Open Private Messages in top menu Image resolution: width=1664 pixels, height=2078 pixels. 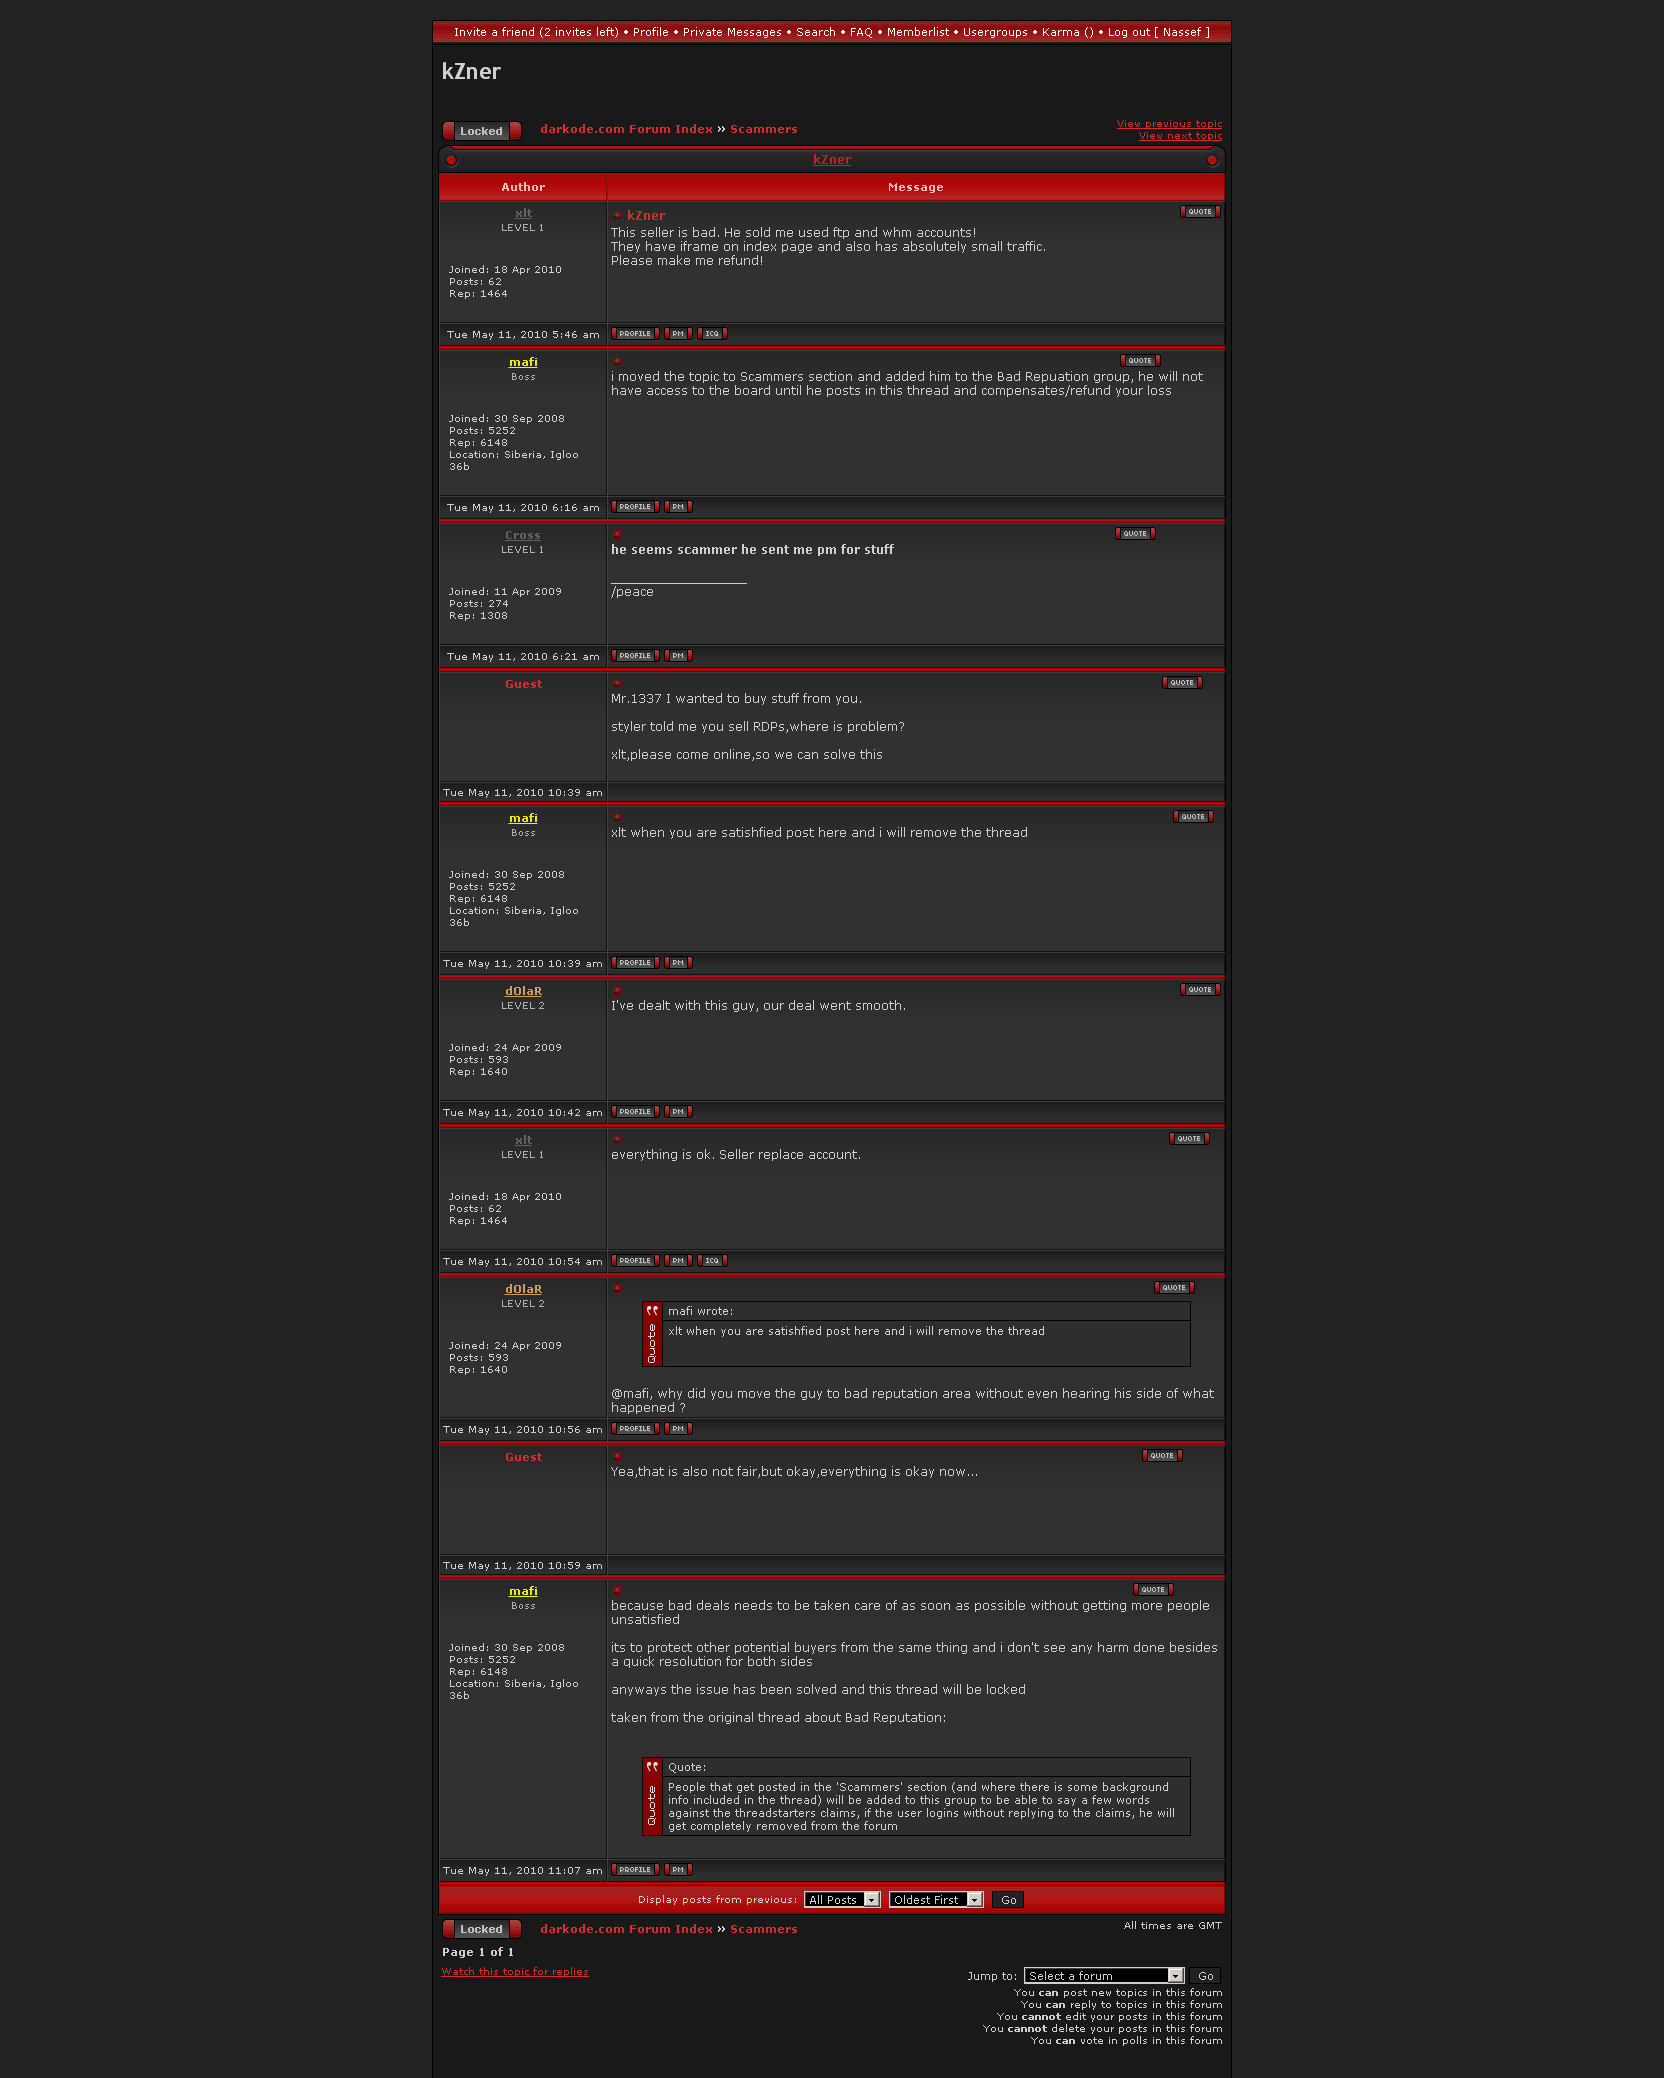[732, 32]
